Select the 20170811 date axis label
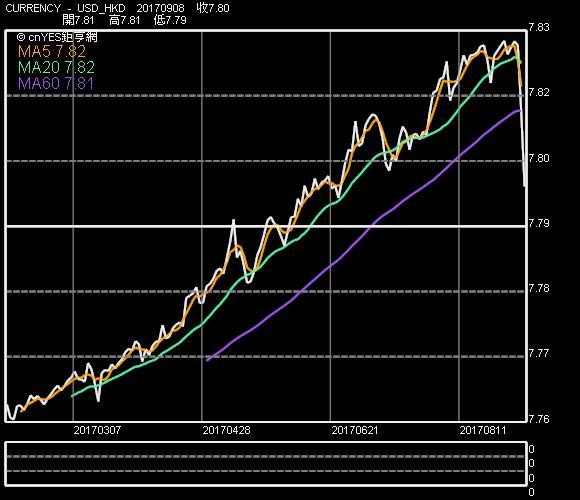The height and width of the screenshot is (500, 580). click(483, 430)
